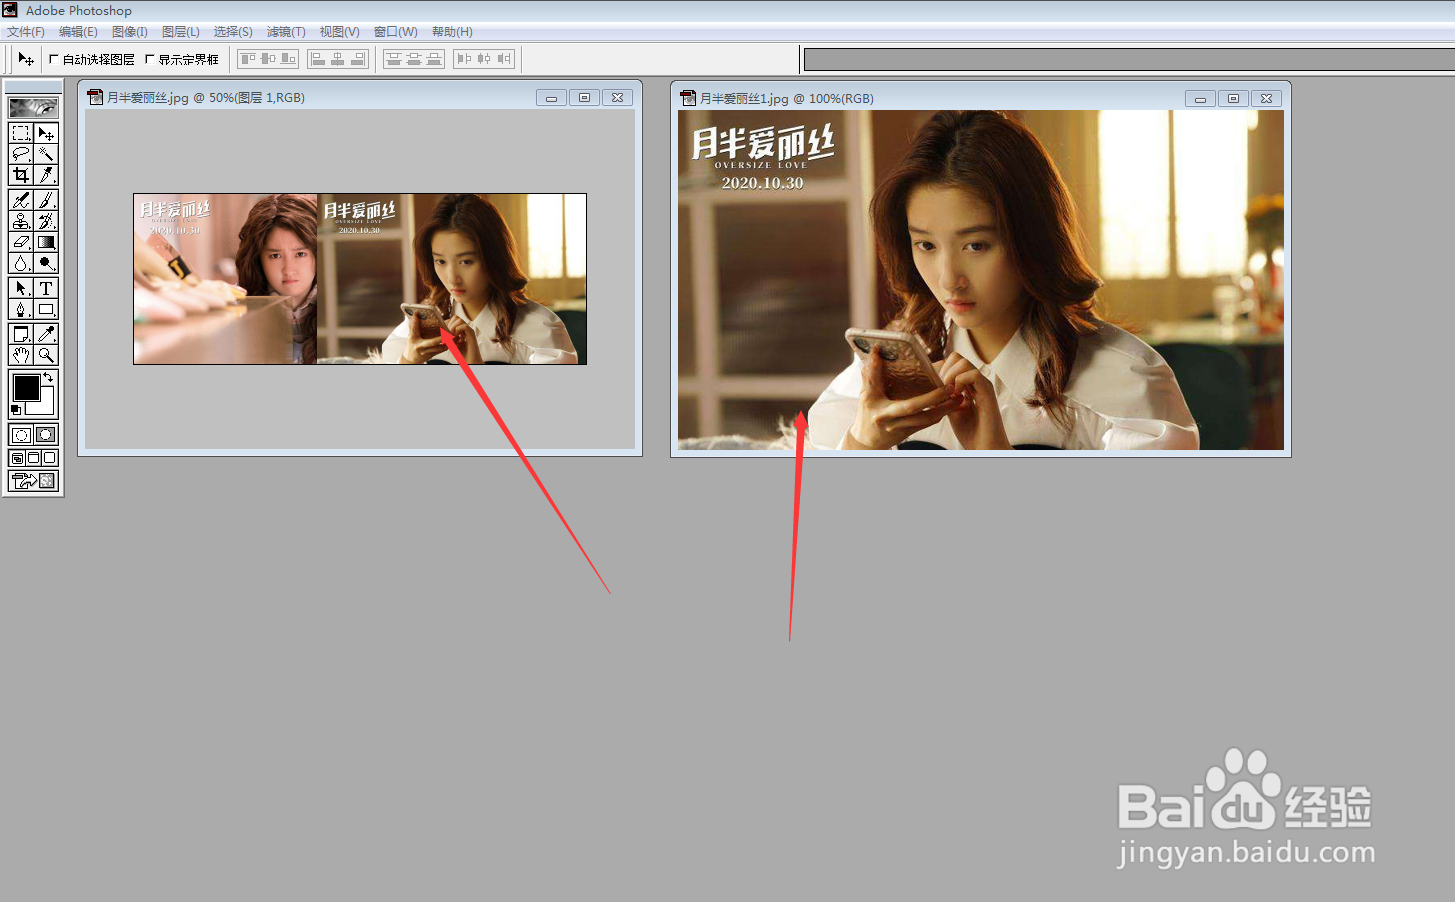This screenshot has height=902, width=1455.
Task: Open the 图层(L) menu
Action: pos(181,32)
